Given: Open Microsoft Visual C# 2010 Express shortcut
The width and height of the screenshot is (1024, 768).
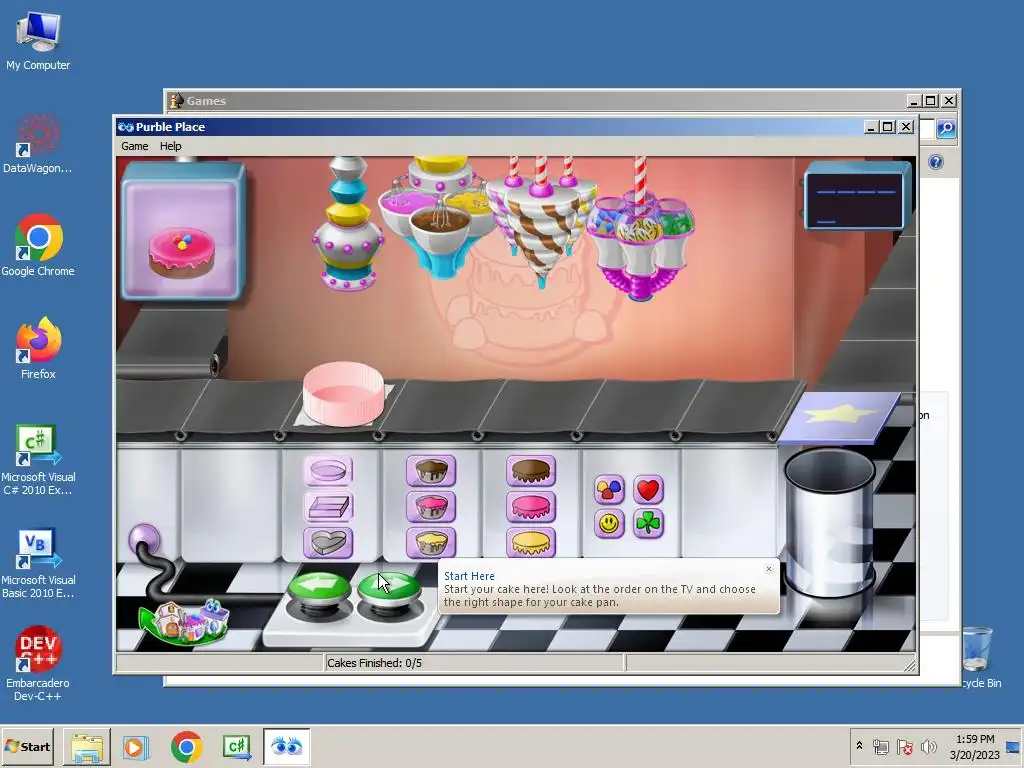Looking at the screenshot, I should pos(38,460).
